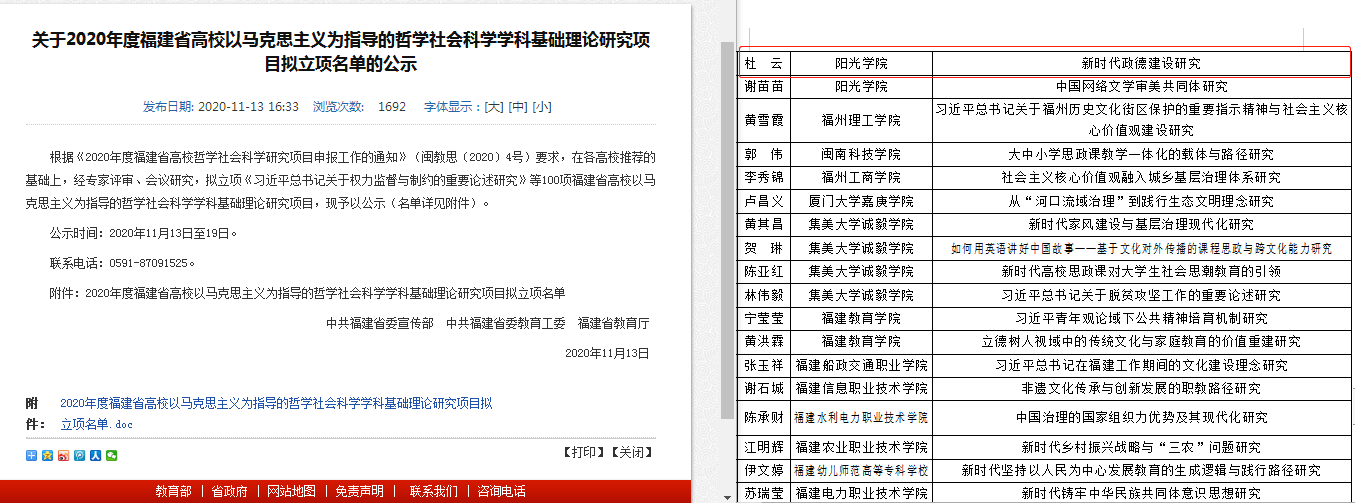
Task: Click the blue plus more-share icon
Action: tap(32, 456)
